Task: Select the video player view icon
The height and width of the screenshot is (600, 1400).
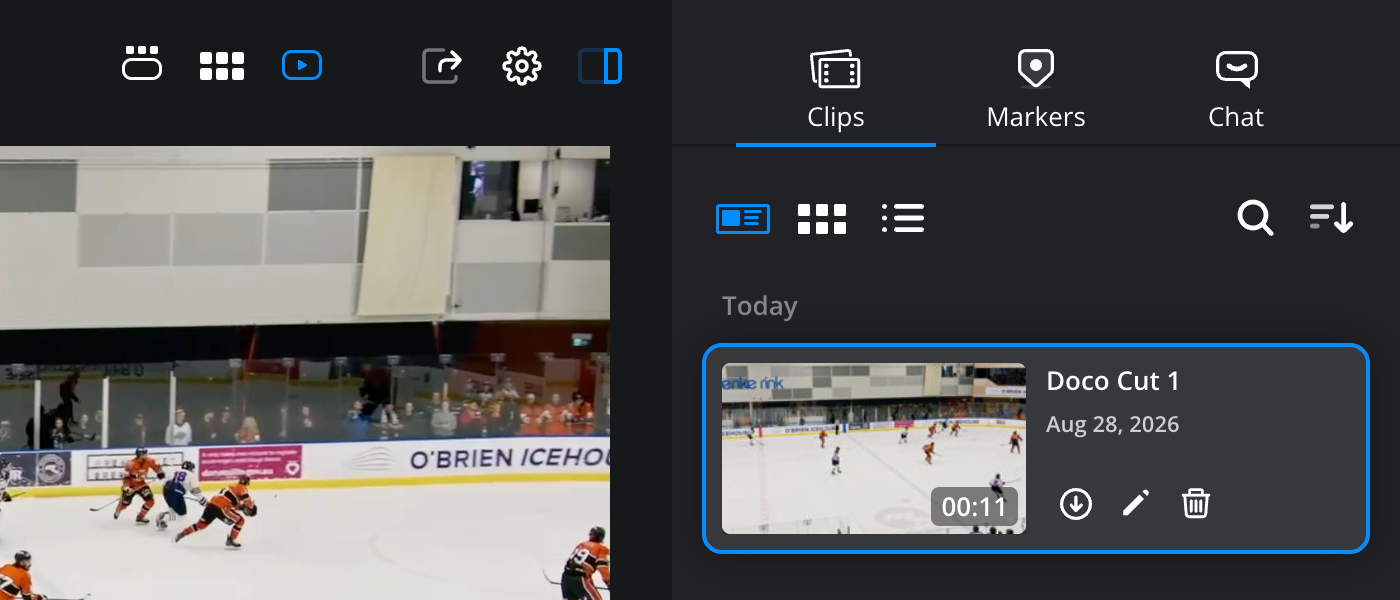Action: (x=302, y=66)
